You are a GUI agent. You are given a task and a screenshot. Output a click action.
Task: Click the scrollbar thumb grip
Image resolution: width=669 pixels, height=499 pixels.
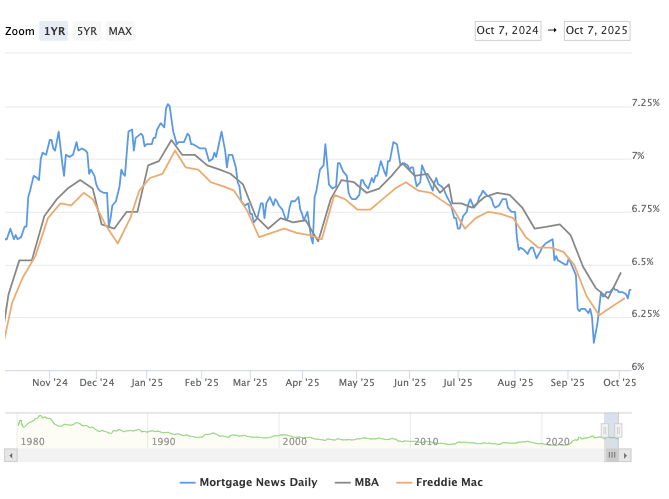[x=612, y=455]
